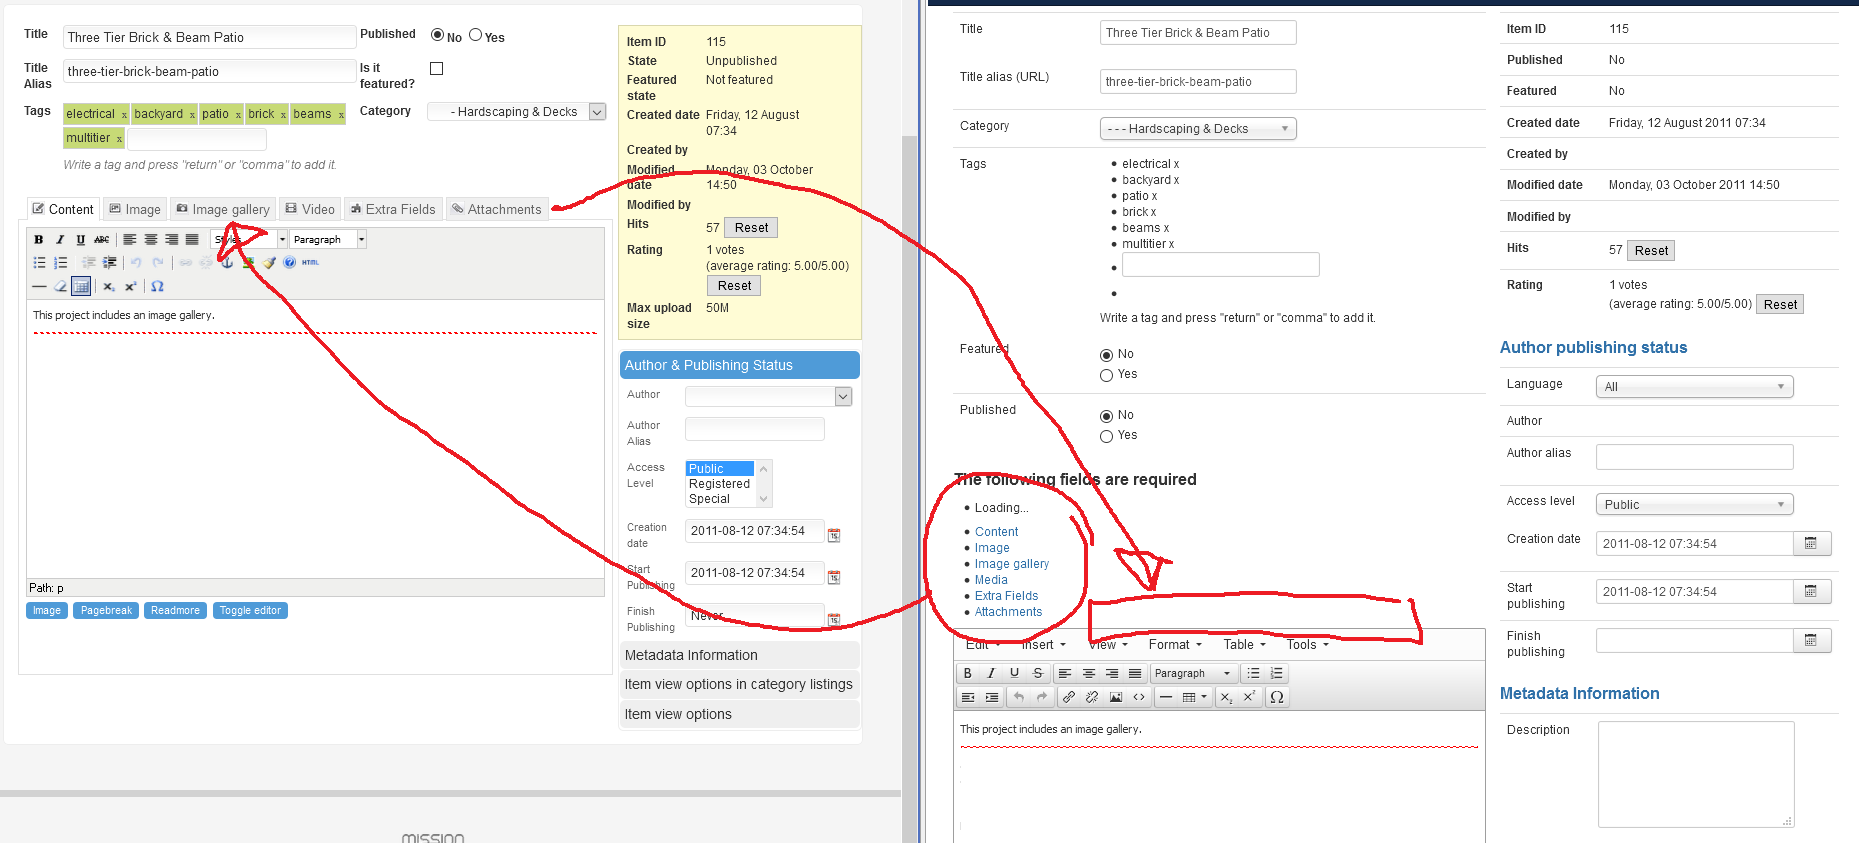Select Featured 'Yes' in right panel
This screenshot has height=843, width=1859.
click(1106, 376)
